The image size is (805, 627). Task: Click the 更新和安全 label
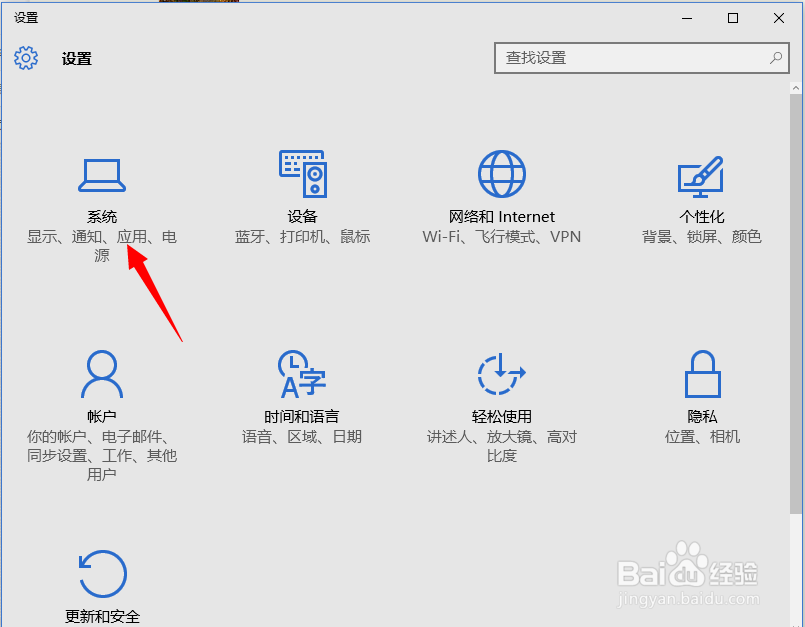(x=102, y=616)
